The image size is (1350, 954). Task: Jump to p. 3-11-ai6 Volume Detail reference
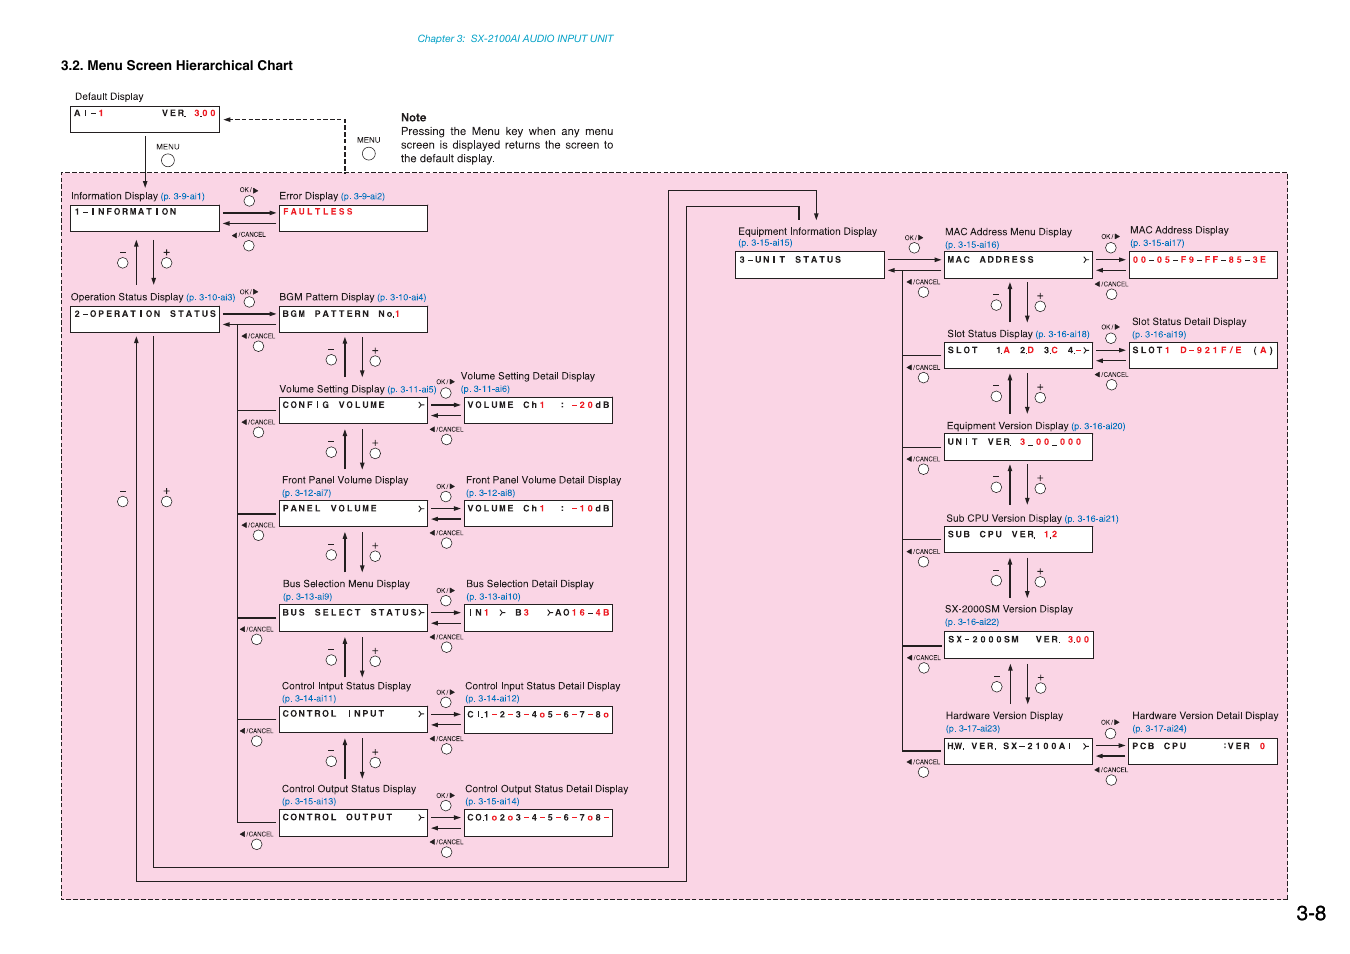[485, 390]
